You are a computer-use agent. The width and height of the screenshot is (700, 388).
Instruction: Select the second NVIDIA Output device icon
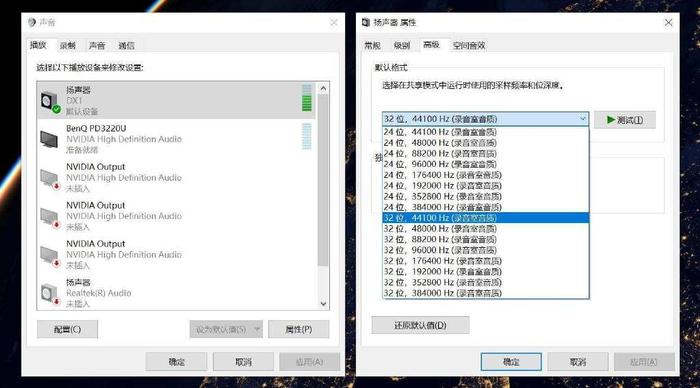click(x=50, y=217)
